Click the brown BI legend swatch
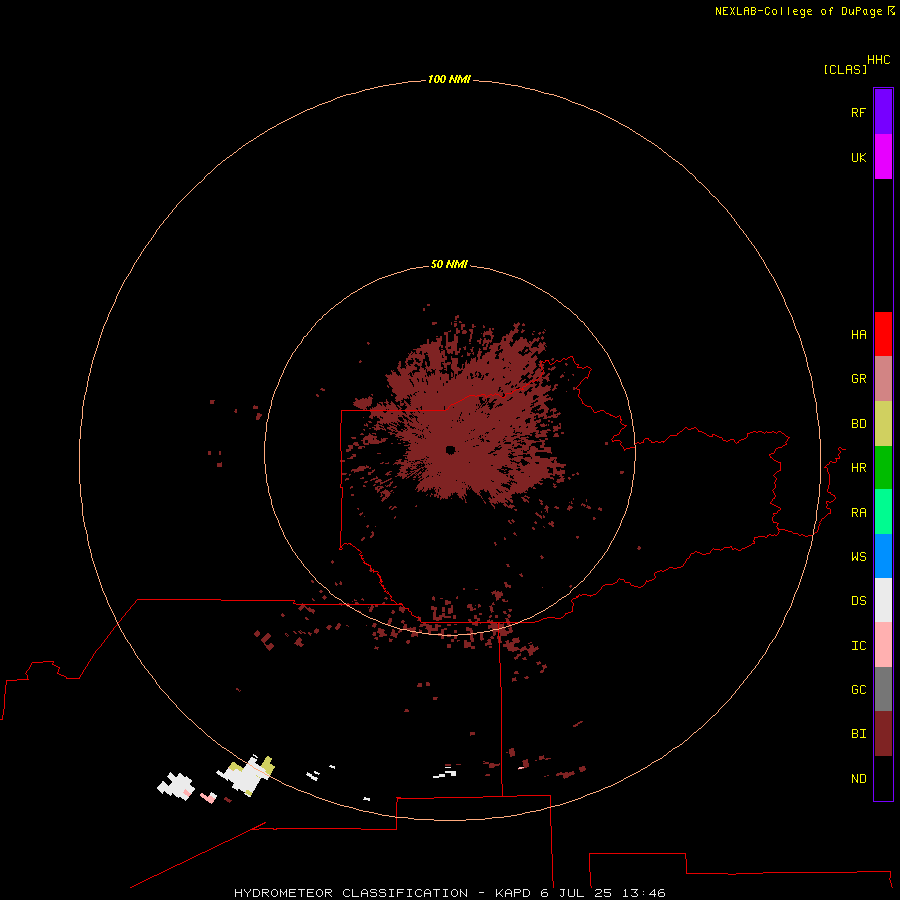900x900 pixels. coord(883,734)
